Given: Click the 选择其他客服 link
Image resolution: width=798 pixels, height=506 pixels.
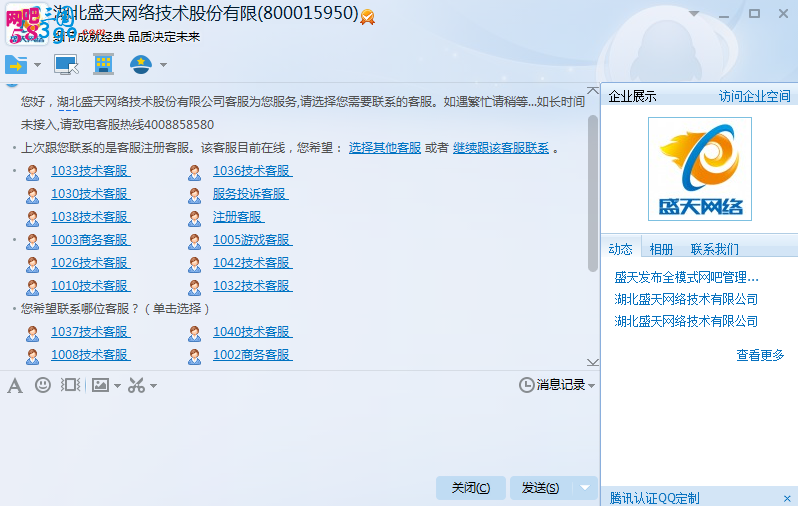Looking at the screenshot, I should tap(385, 148).
